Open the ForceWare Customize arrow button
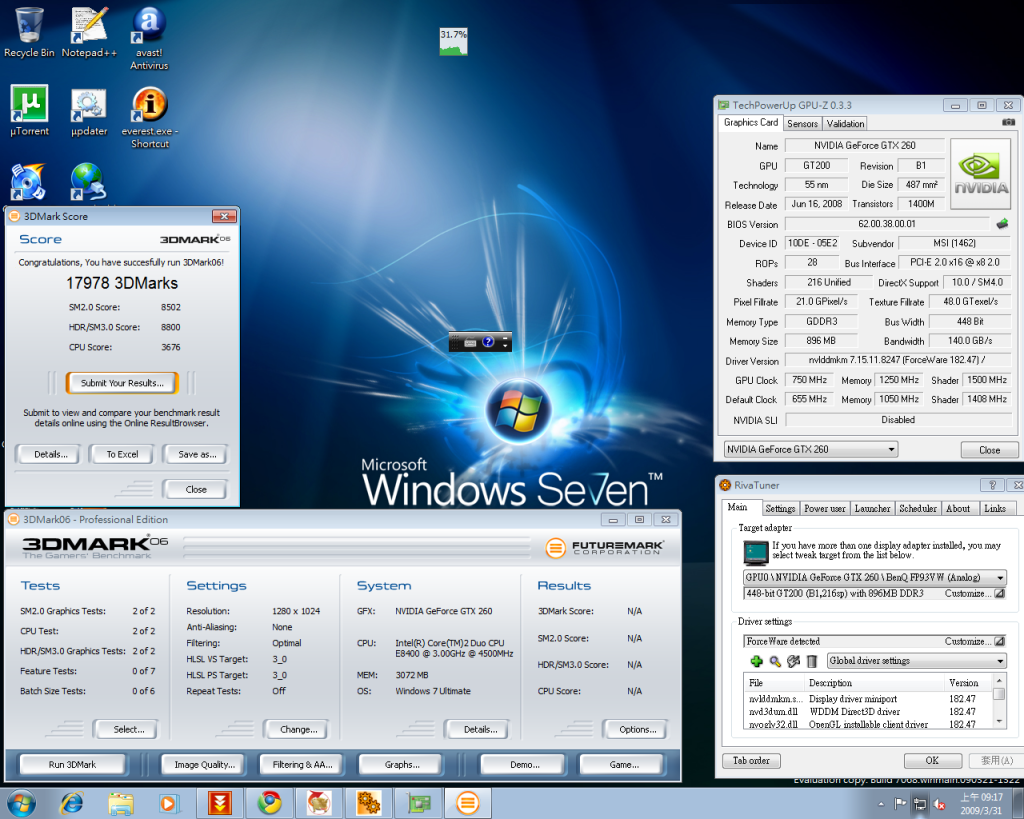 click(x=999, y=641)
